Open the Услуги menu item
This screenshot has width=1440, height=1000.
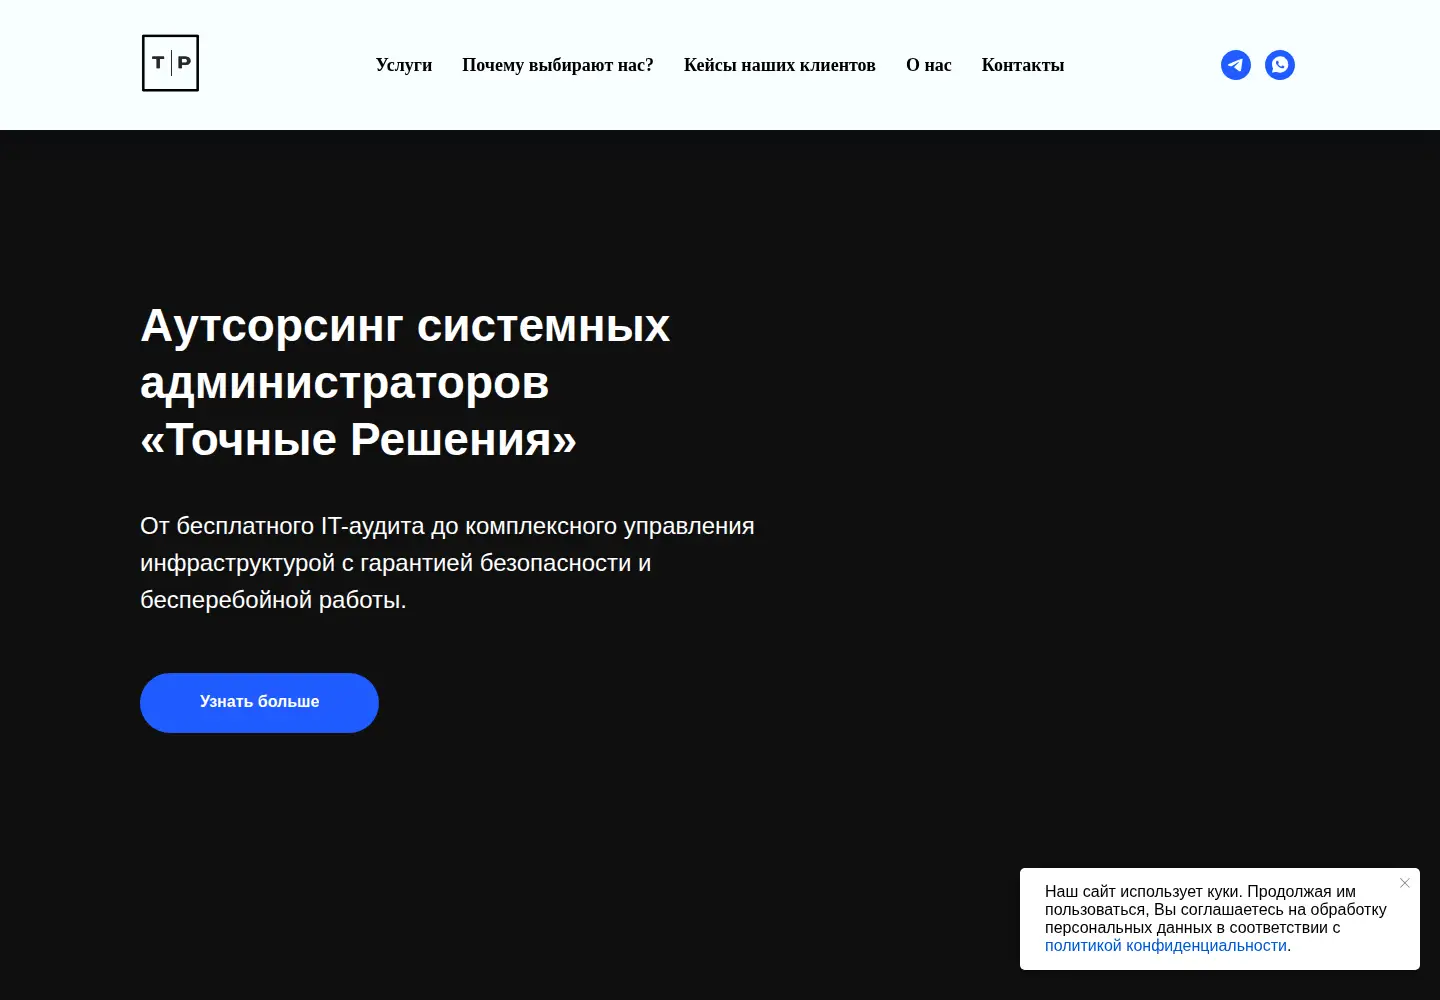tap(404, 65)
